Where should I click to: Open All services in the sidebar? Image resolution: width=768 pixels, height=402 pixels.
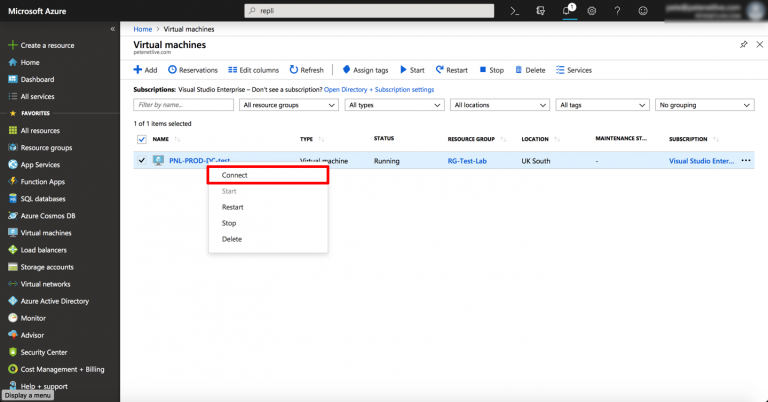pos(31,96)
